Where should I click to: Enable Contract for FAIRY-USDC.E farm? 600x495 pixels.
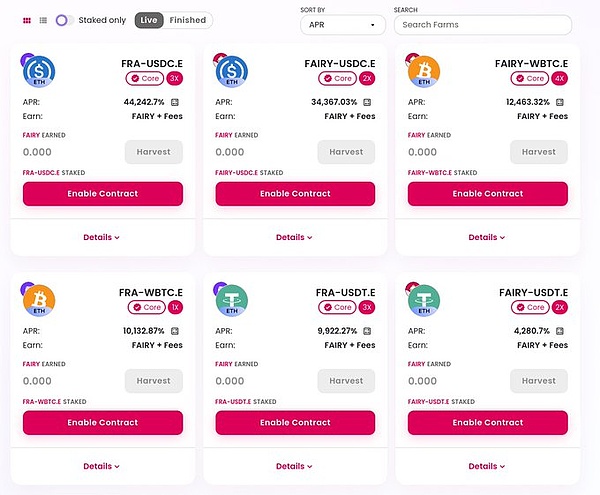pyautogui.click(x=295, y=194)
